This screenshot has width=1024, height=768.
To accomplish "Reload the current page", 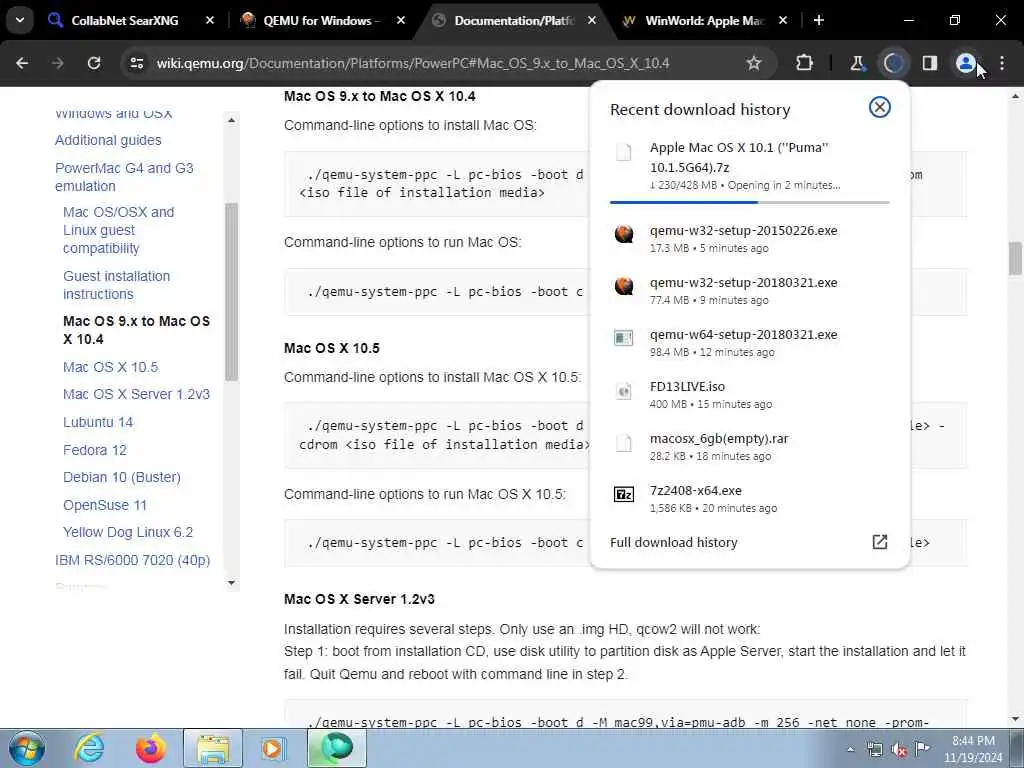I will click(x=94, y=63).
